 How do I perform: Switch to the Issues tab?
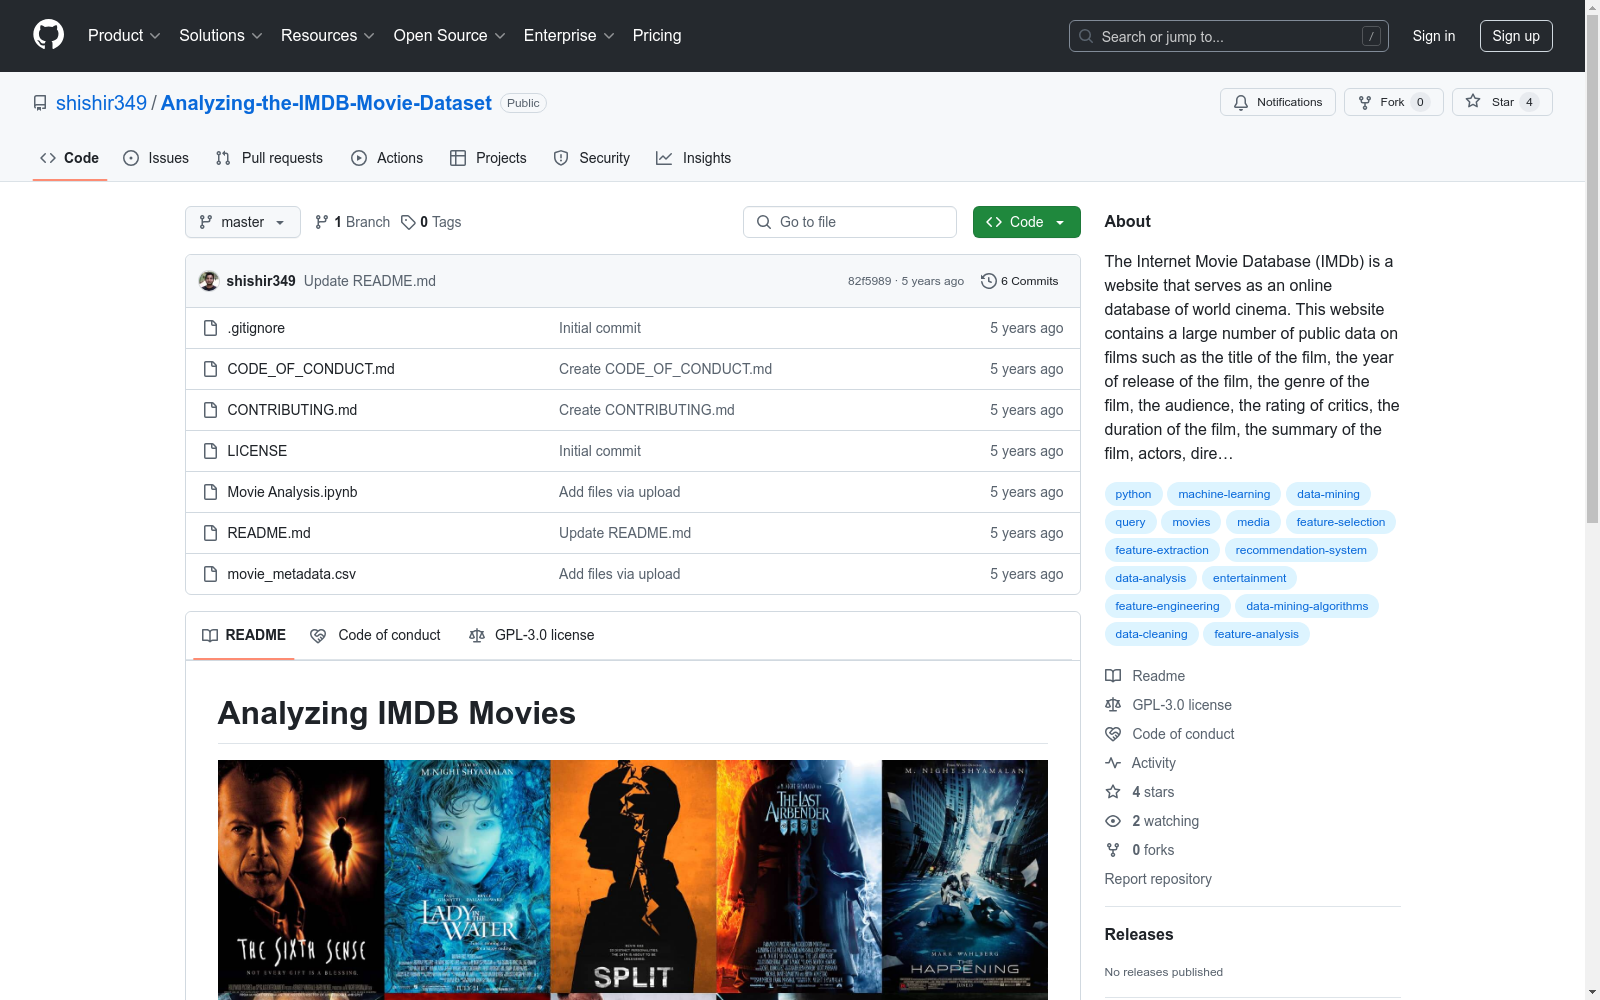click(156, 158)
